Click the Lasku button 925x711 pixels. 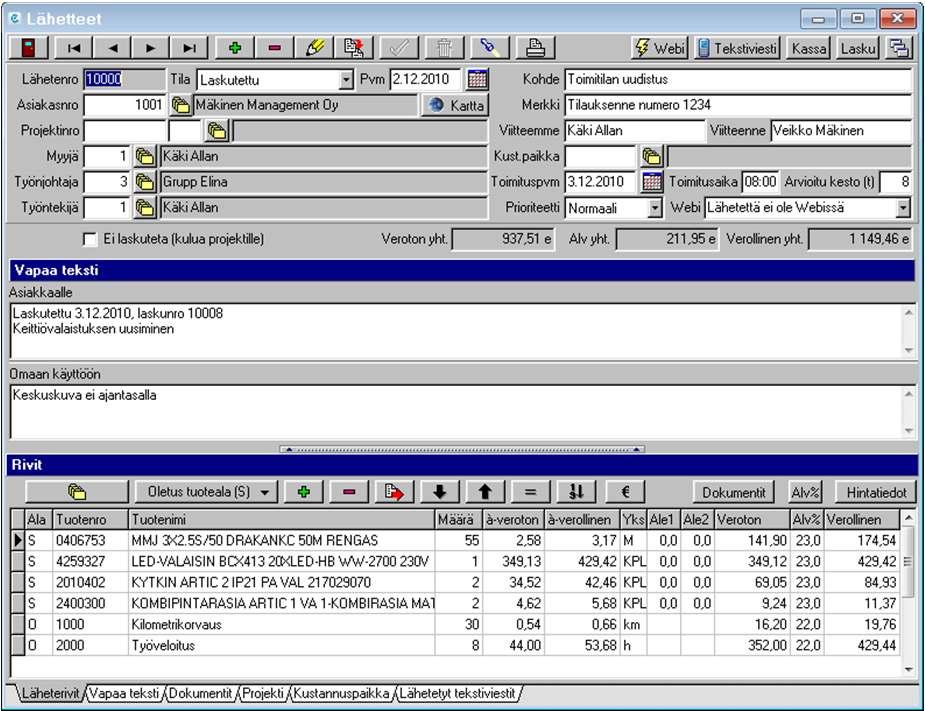point(858,48)
